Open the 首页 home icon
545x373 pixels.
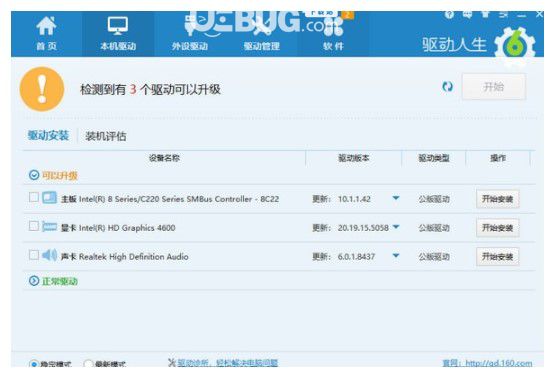47,26
